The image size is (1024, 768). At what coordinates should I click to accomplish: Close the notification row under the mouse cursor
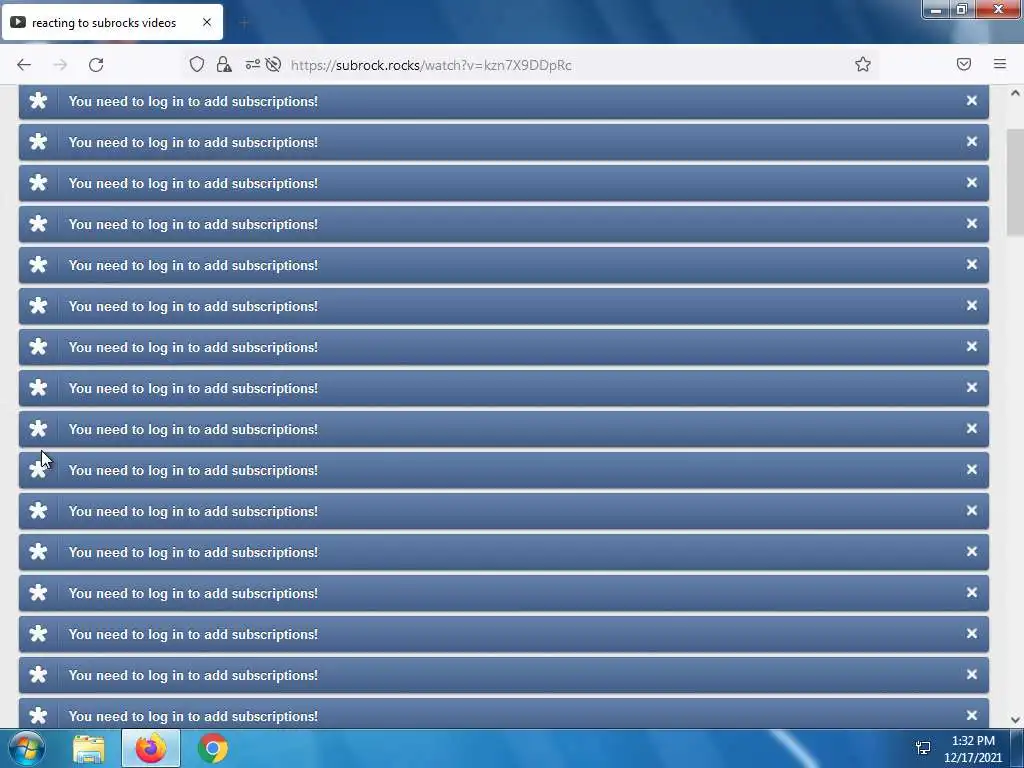pyautogui.click(x=972, y=470)
